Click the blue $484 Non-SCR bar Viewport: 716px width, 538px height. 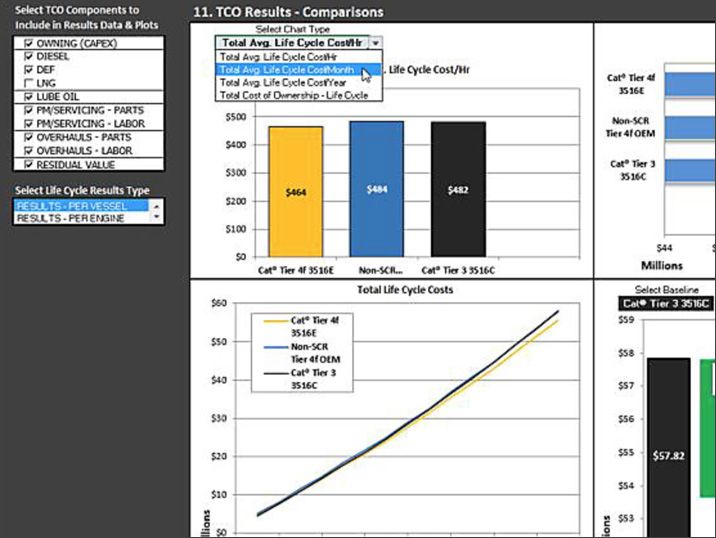(375, 188)
